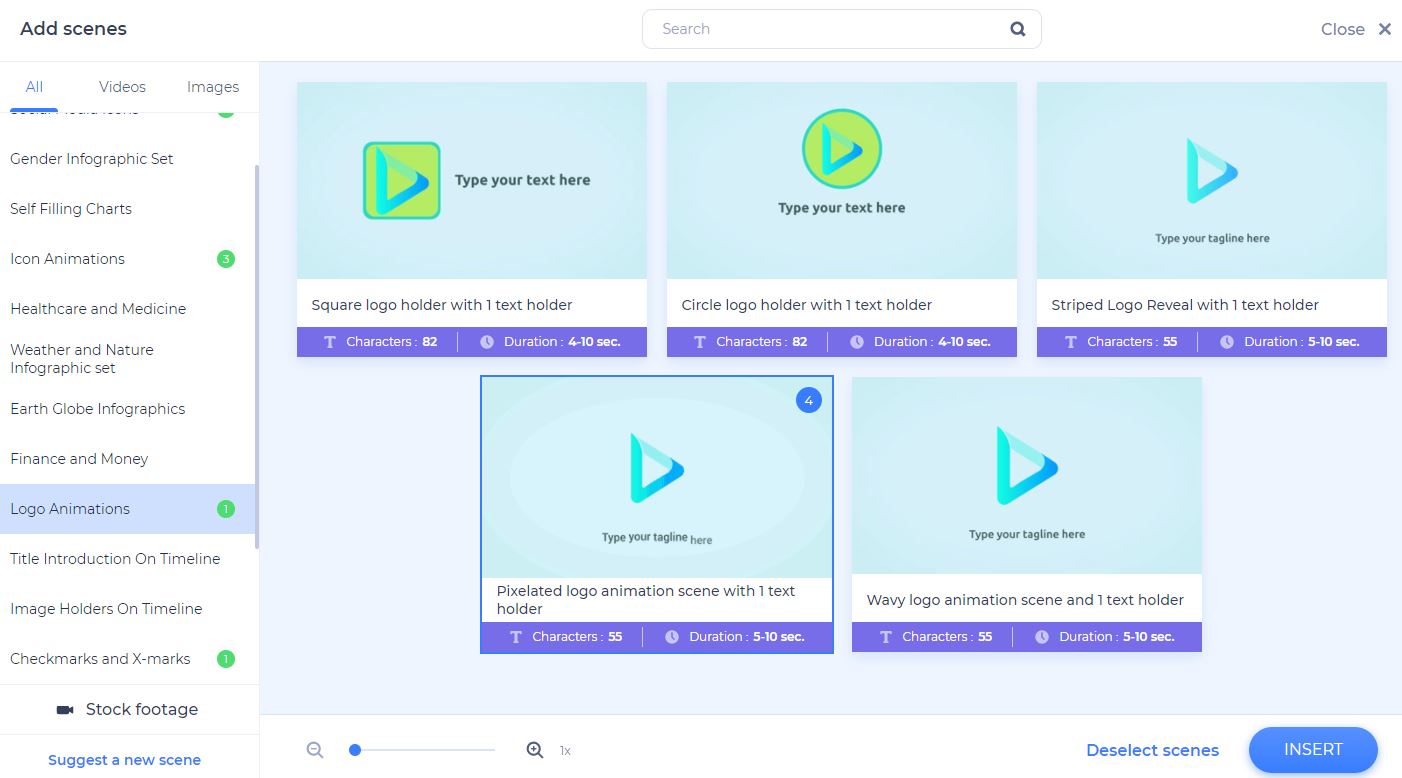1402x778 pixels.
Task: Click the green count badge beside Icon Animations
Action: 224,258
